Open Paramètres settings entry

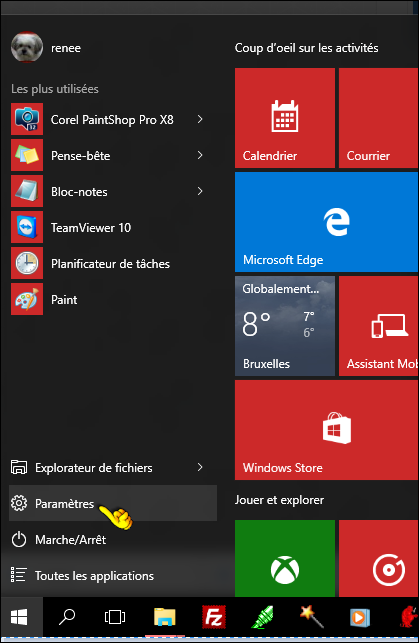[x=113, y=503]
